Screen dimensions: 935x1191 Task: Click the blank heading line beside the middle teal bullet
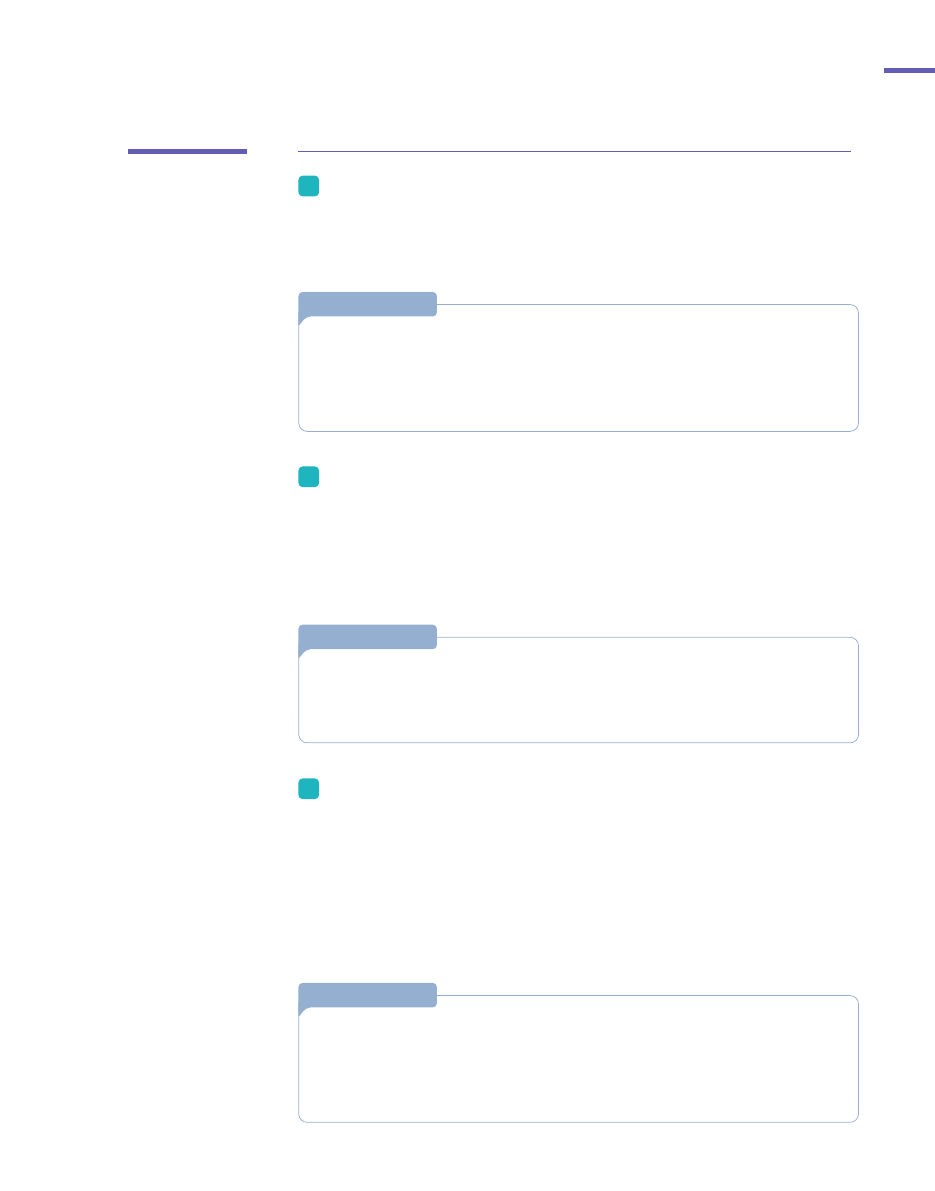pos(580,478)
